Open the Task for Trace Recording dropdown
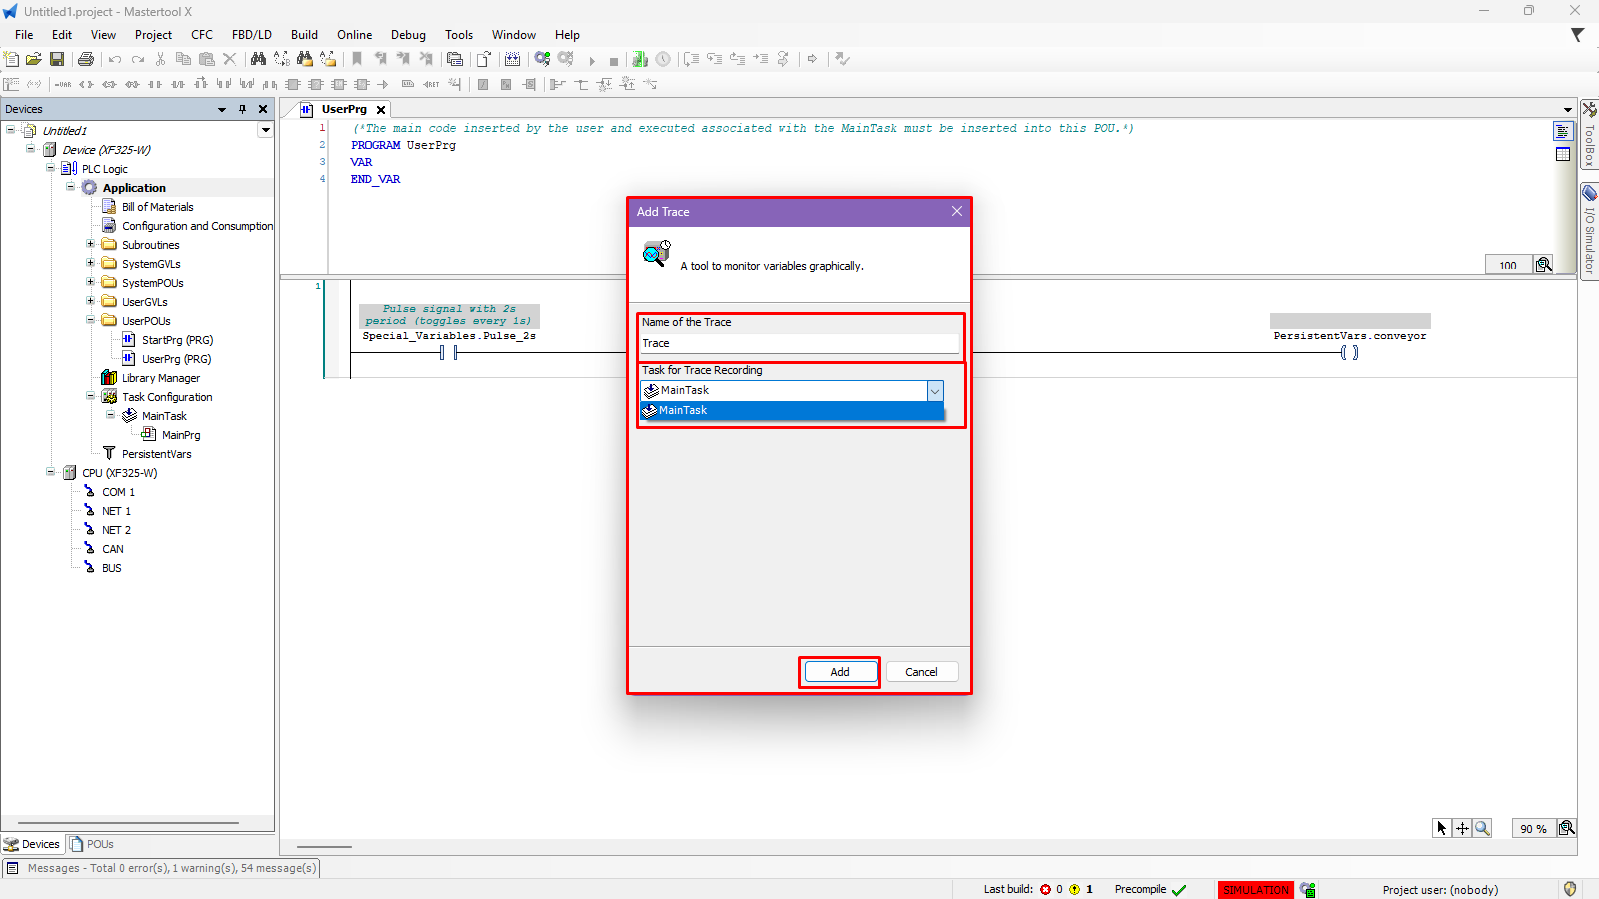1599x899 pixels. pyautogui.click(x=934, y=391)
